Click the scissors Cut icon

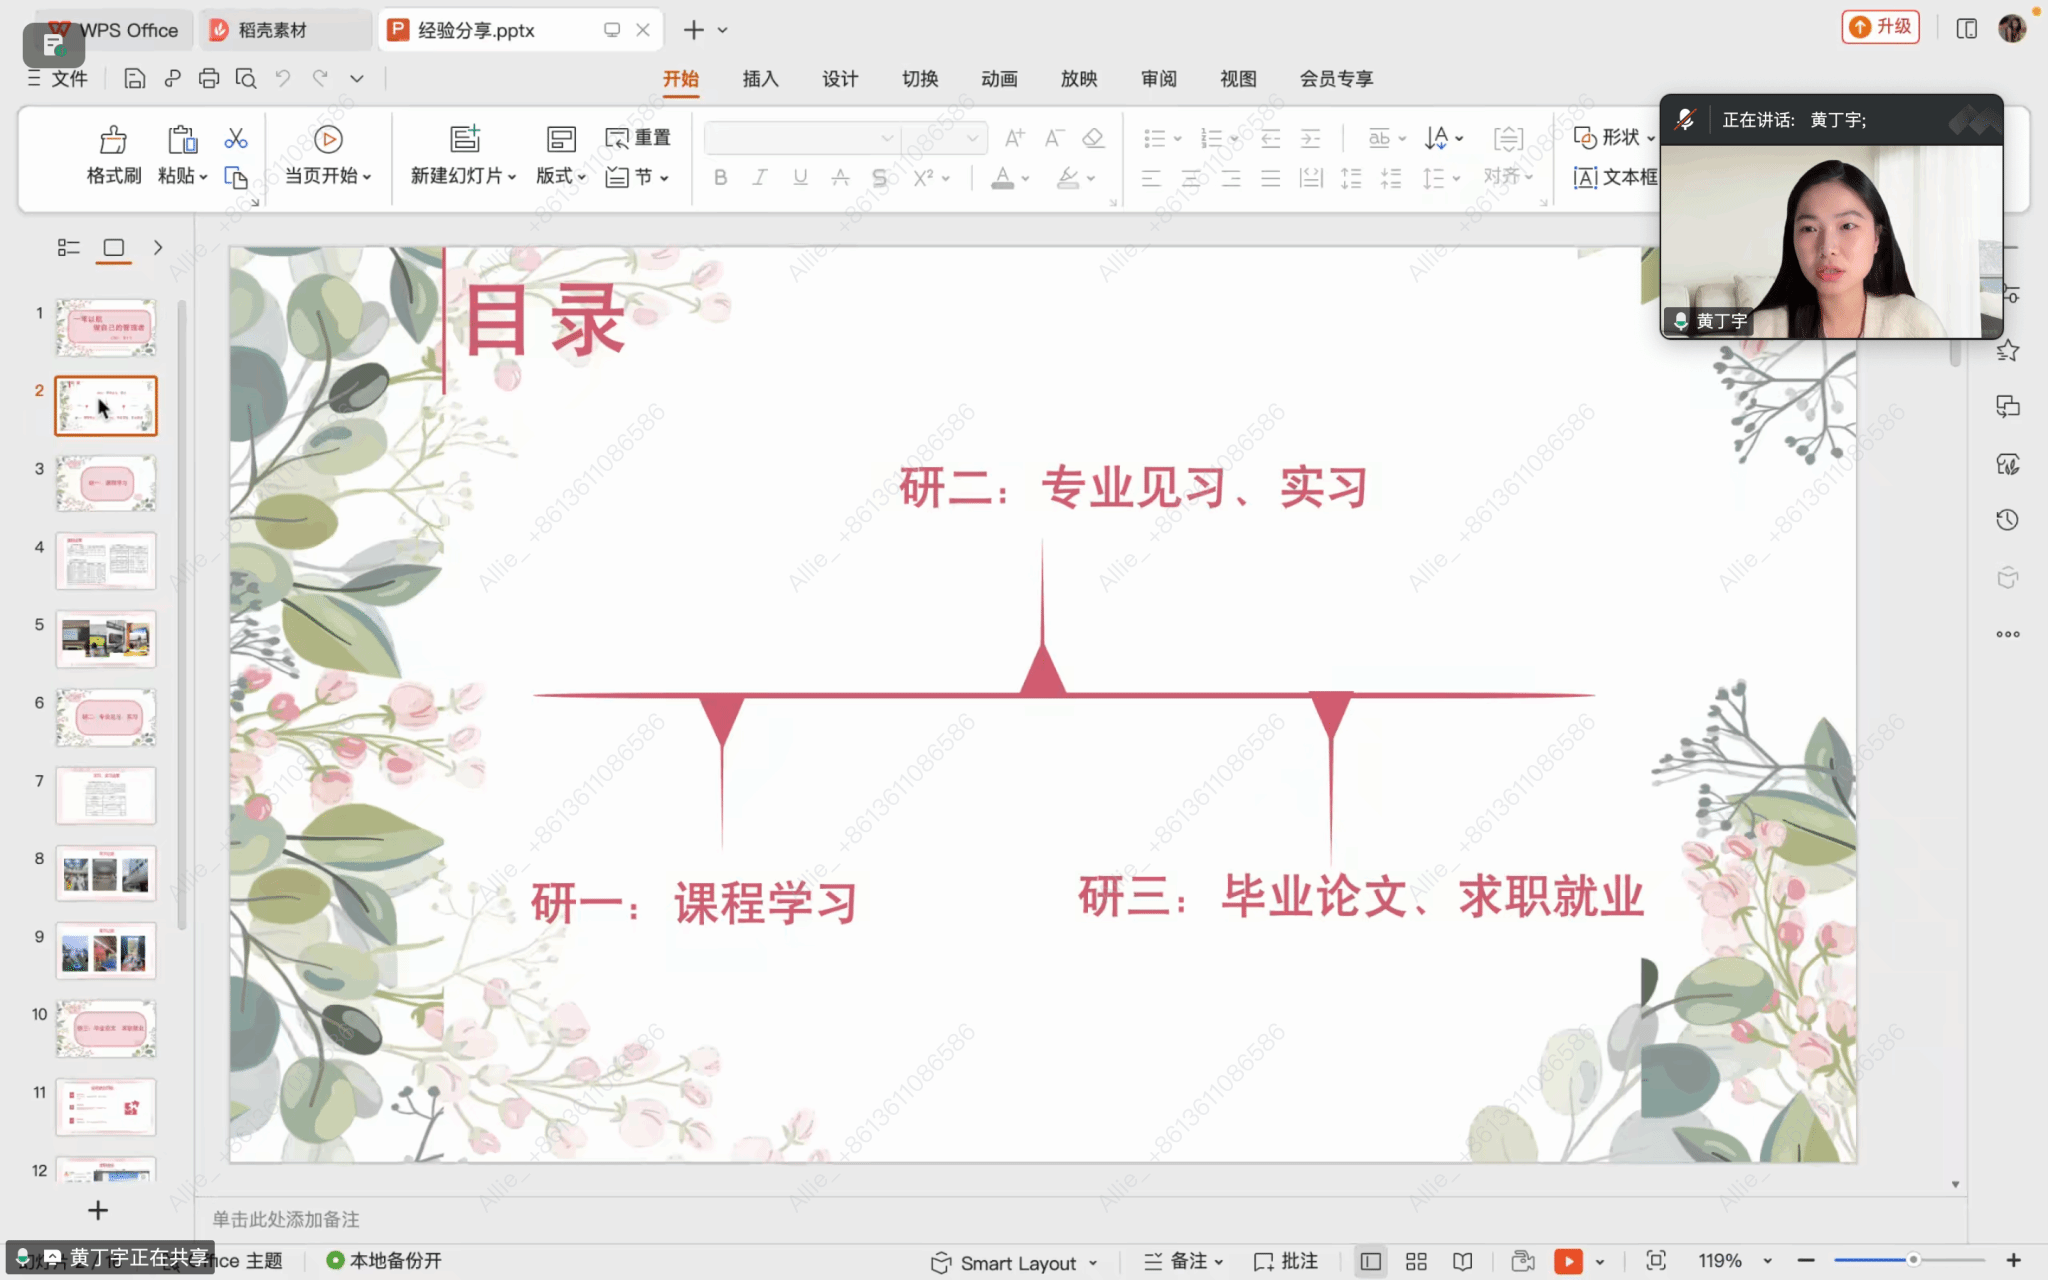(236, 138)
